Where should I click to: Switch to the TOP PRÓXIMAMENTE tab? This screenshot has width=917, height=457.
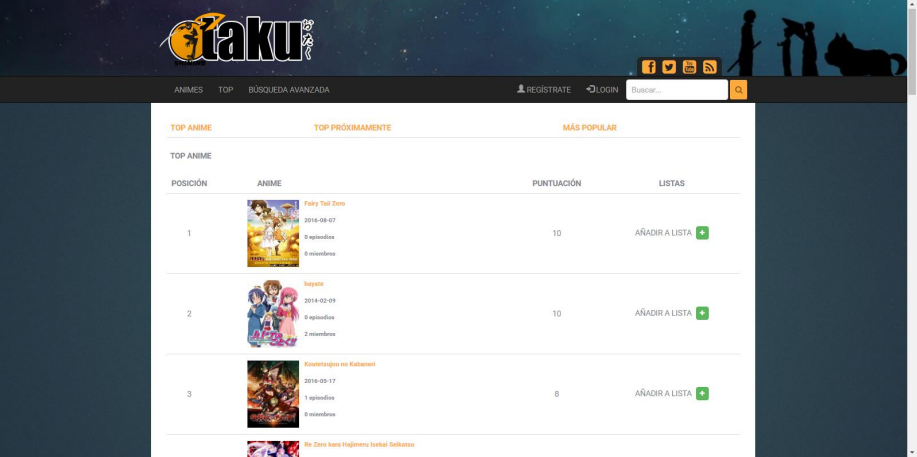(352, 128)
